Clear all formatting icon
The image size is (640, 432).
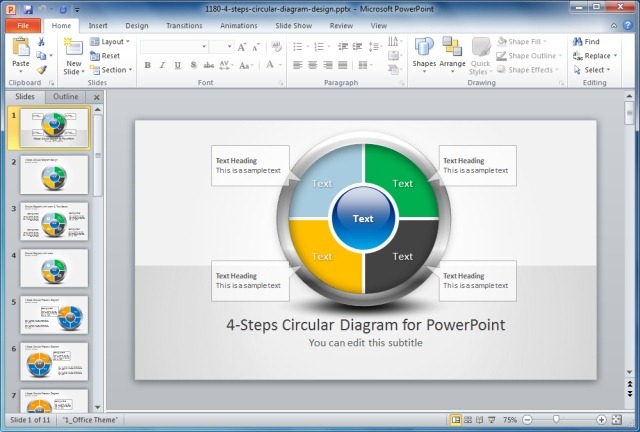pos(276,47)
